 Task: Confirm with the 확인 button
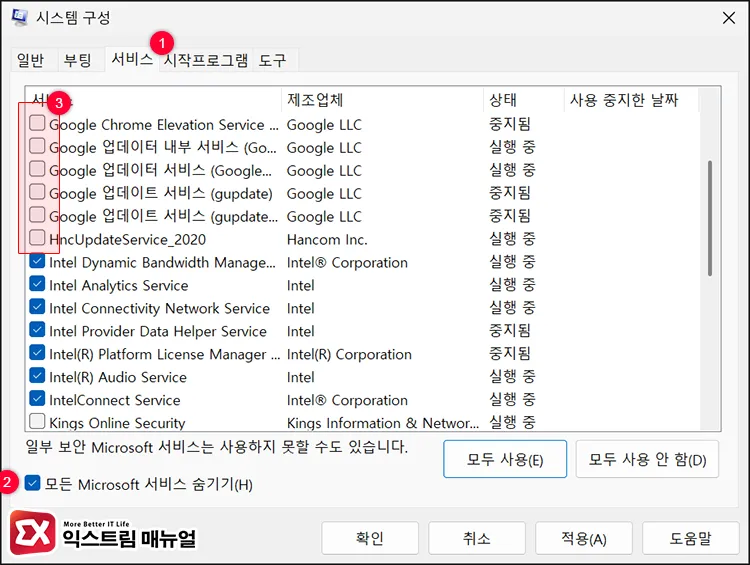tap(370, 538)
